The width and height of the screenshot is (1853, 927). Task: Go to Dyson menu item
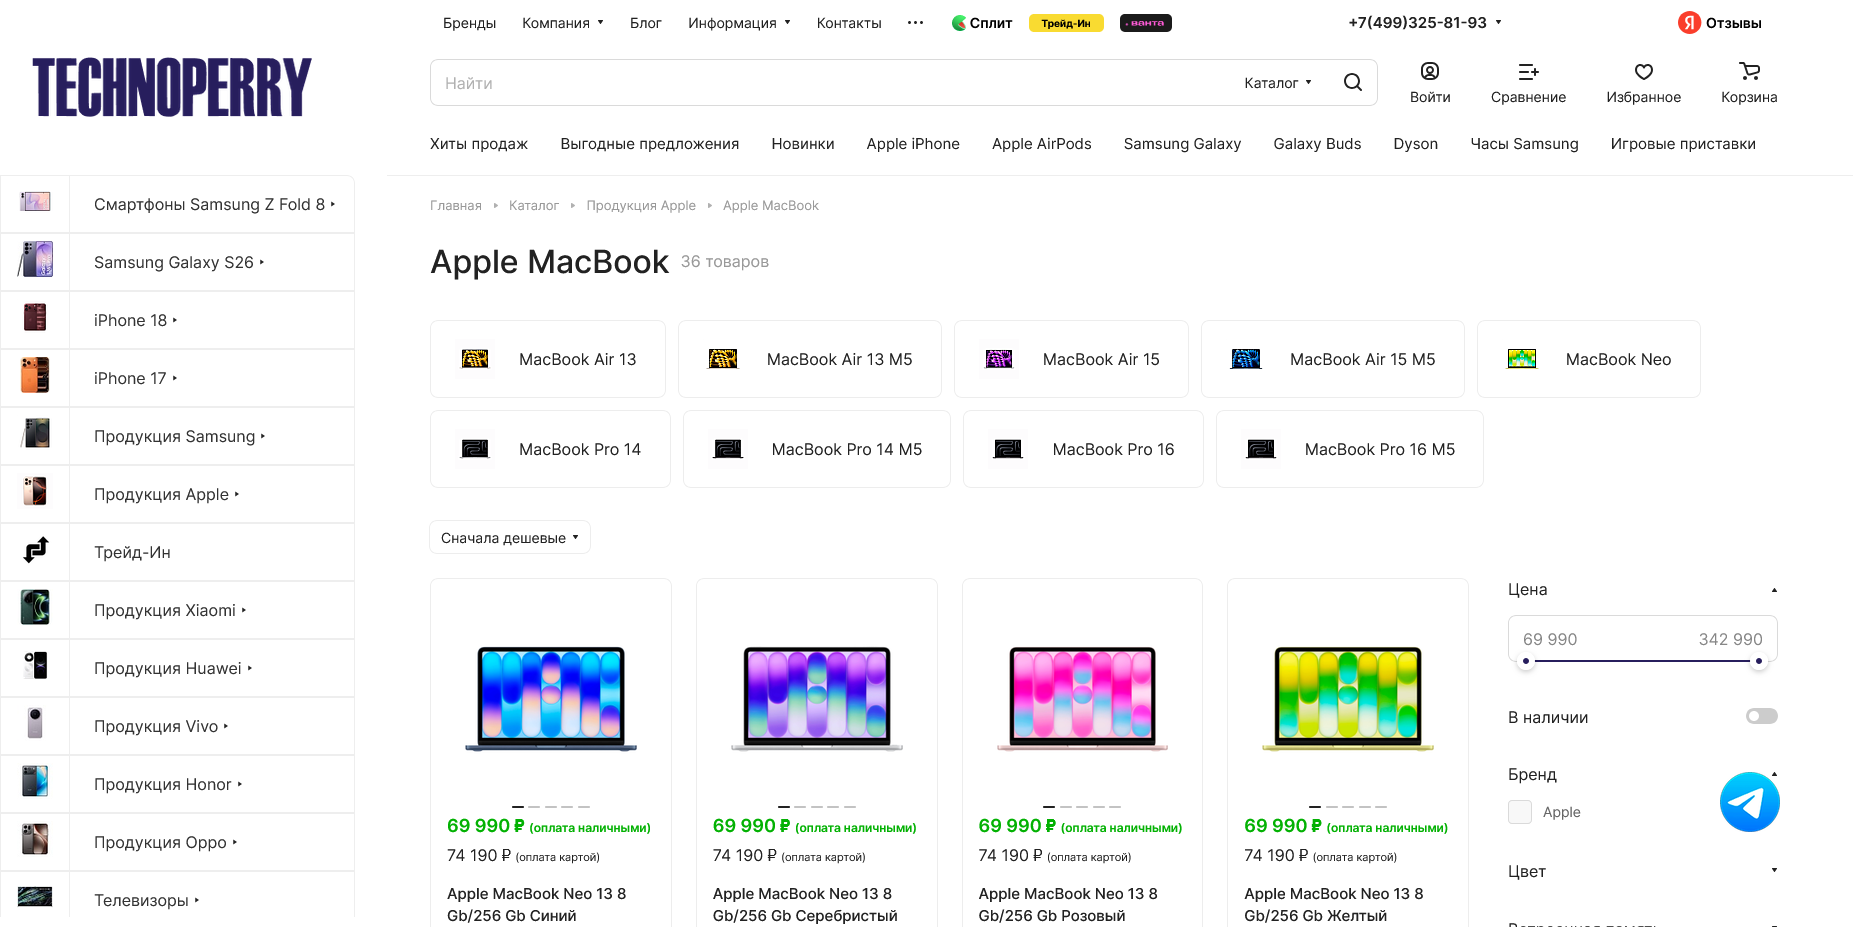[x=1416, y=144]
